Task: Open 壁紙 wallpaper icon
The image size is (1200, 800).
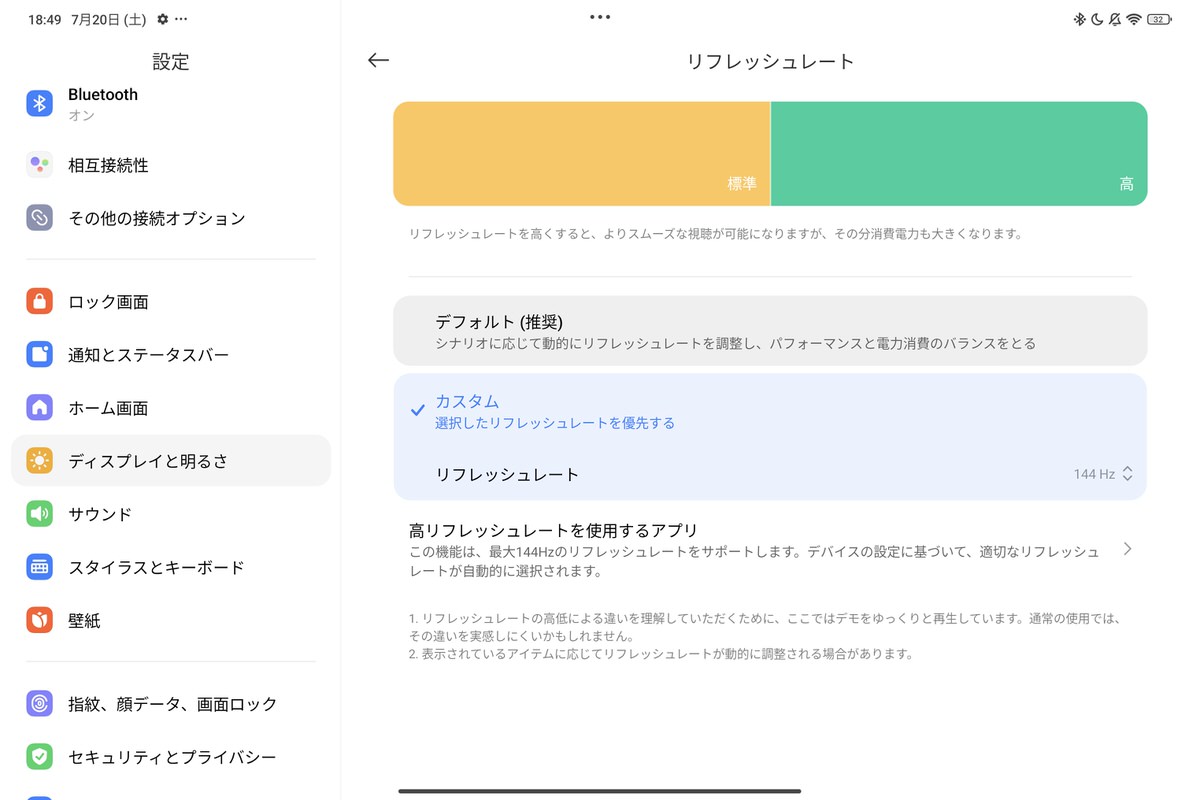Action: pos(39,620)
